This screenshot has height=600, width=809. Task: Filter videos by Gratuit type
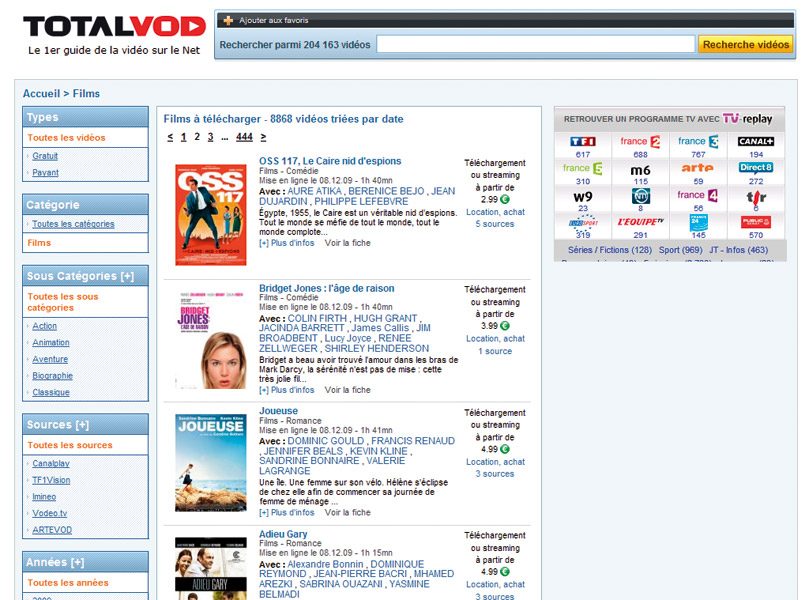(x=45, y=156)
